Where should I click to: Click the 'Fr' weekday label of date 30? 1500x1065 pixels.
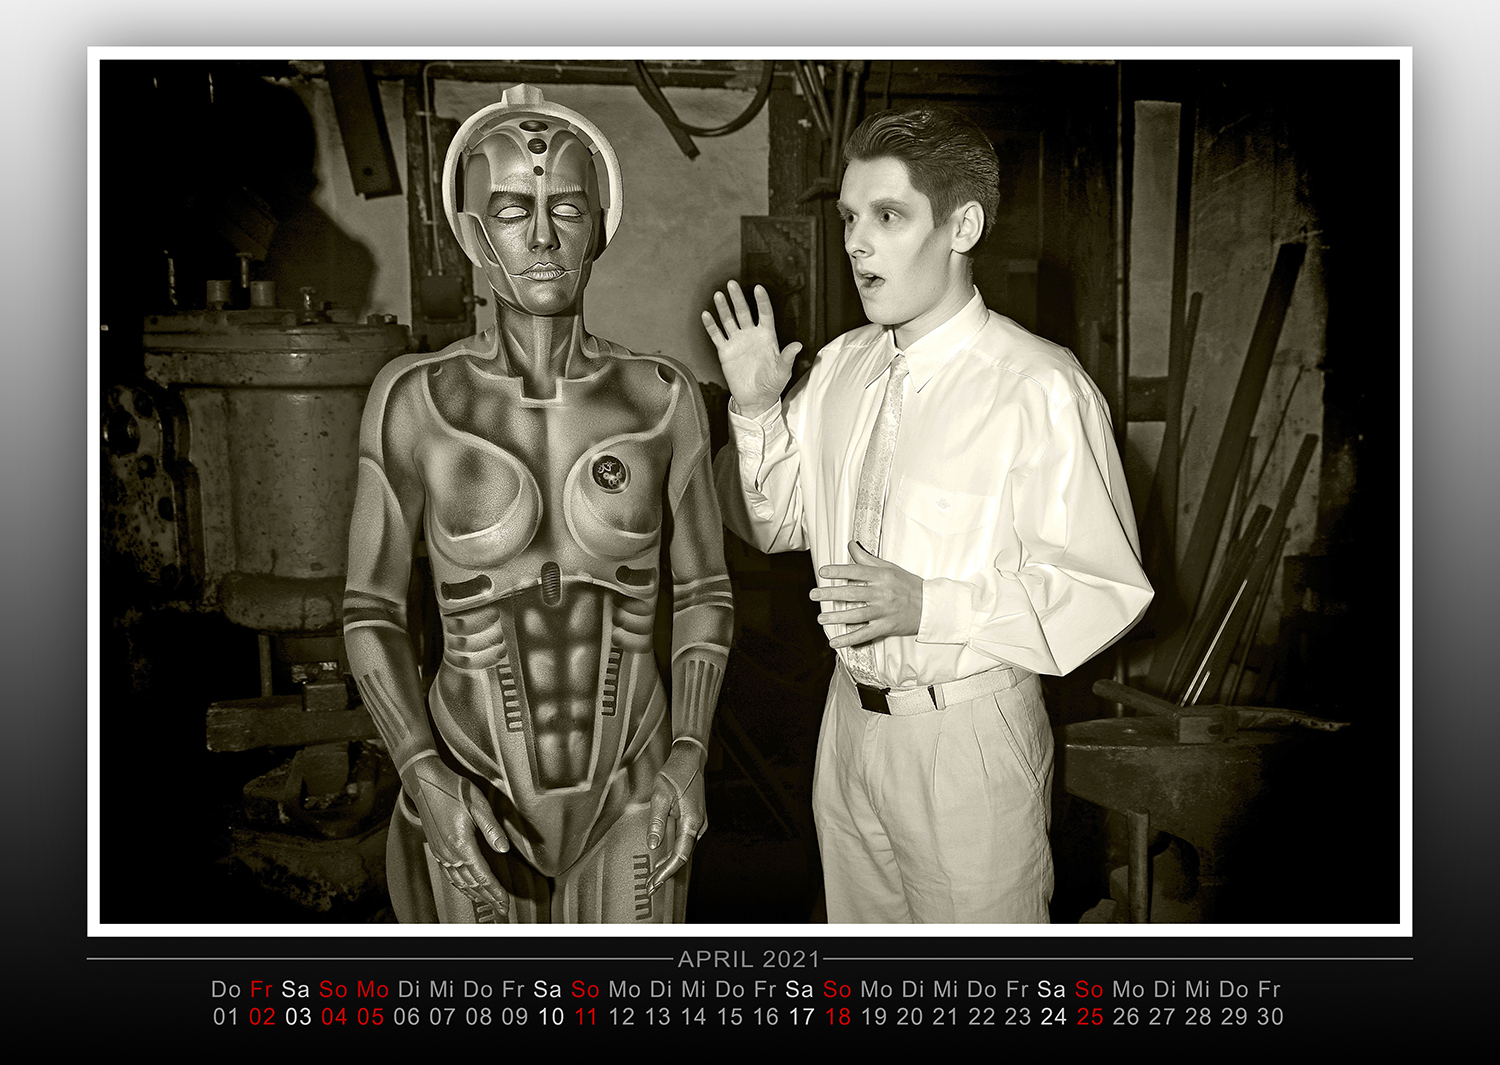1269,989
